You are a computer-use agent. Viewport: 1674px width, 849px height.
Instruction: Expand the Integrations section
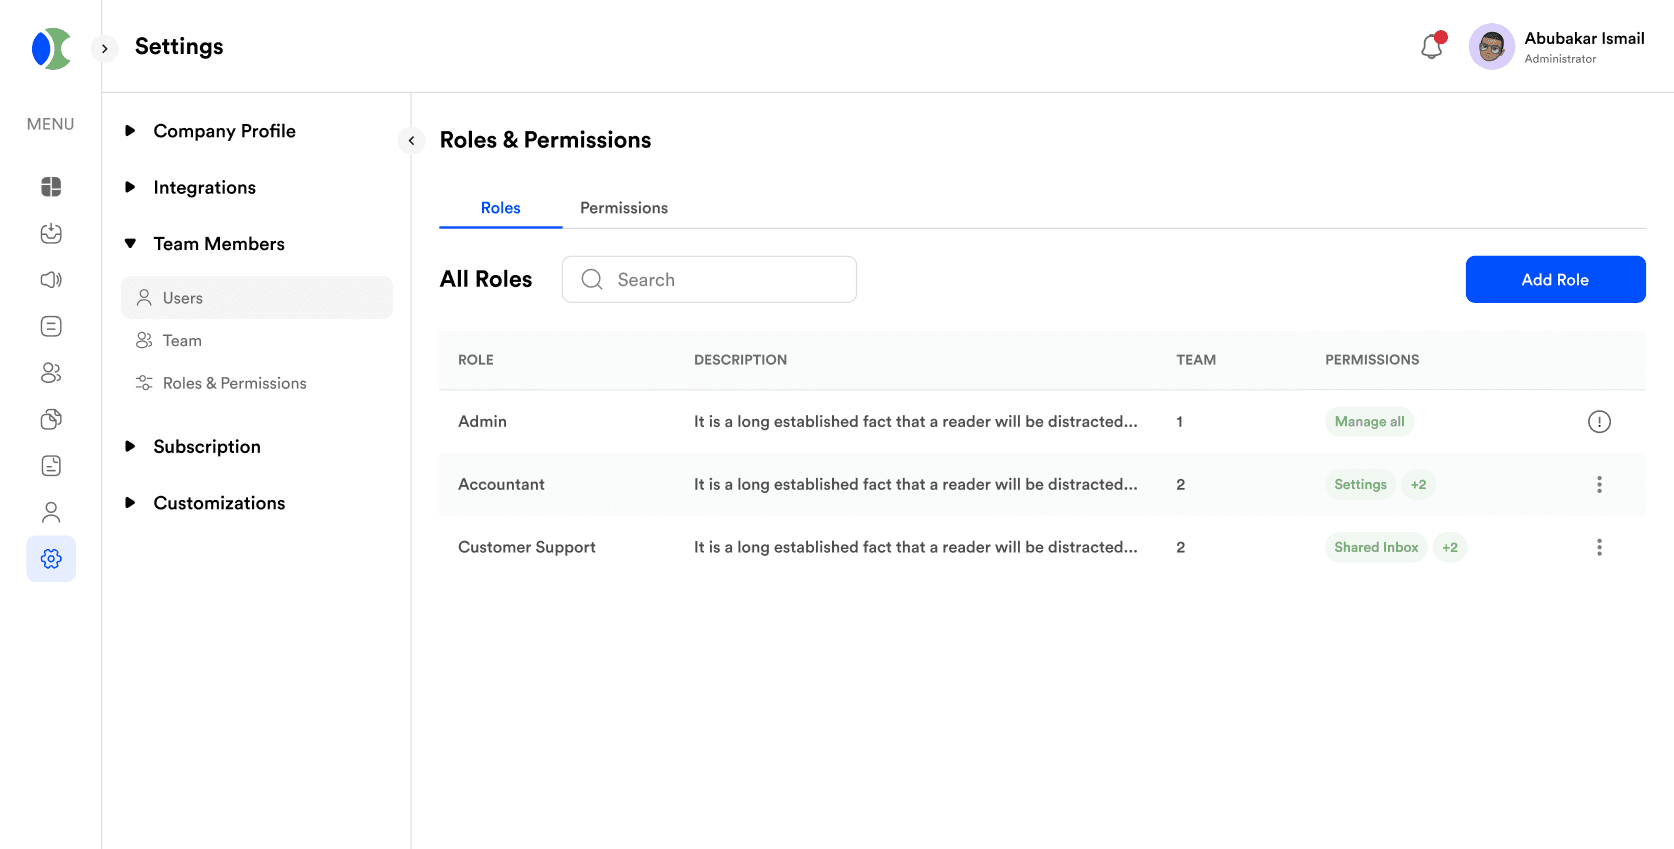point(130,187)
